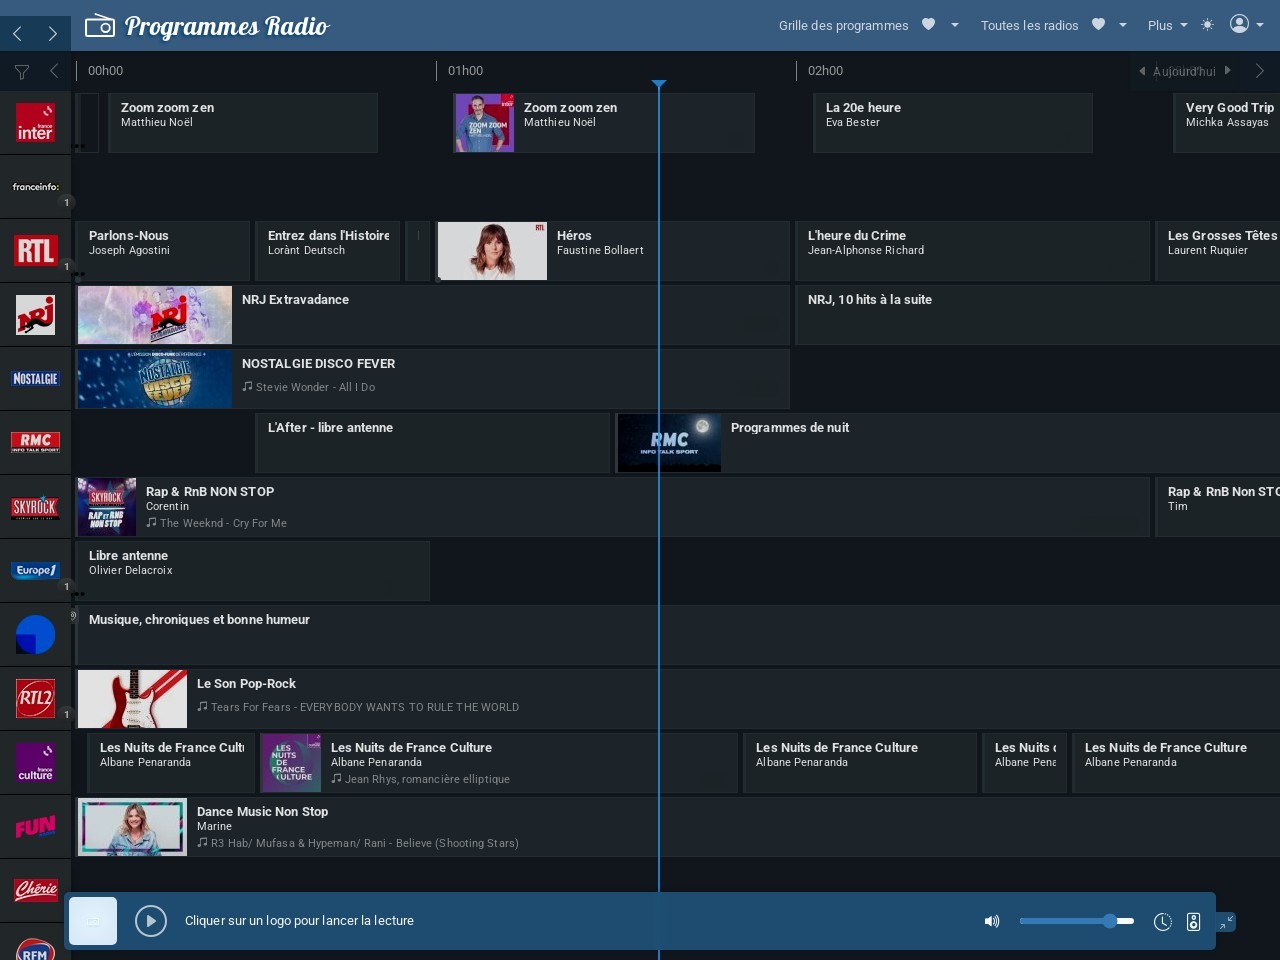
Task: Expand Toutes les radios dropdown arrow
Action: [1123, 25]
